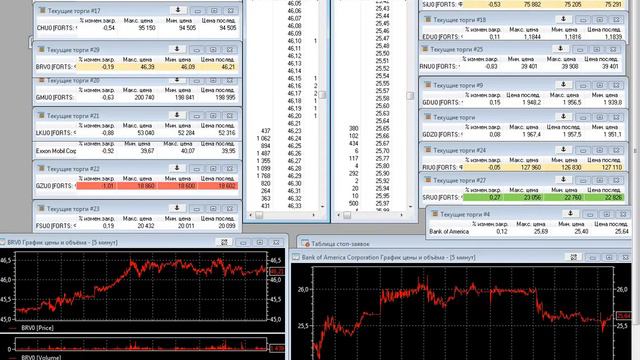Click the down-arrow button in Текущие торги #25
This screenshot has height=360, width=640.
coord(560,49)
